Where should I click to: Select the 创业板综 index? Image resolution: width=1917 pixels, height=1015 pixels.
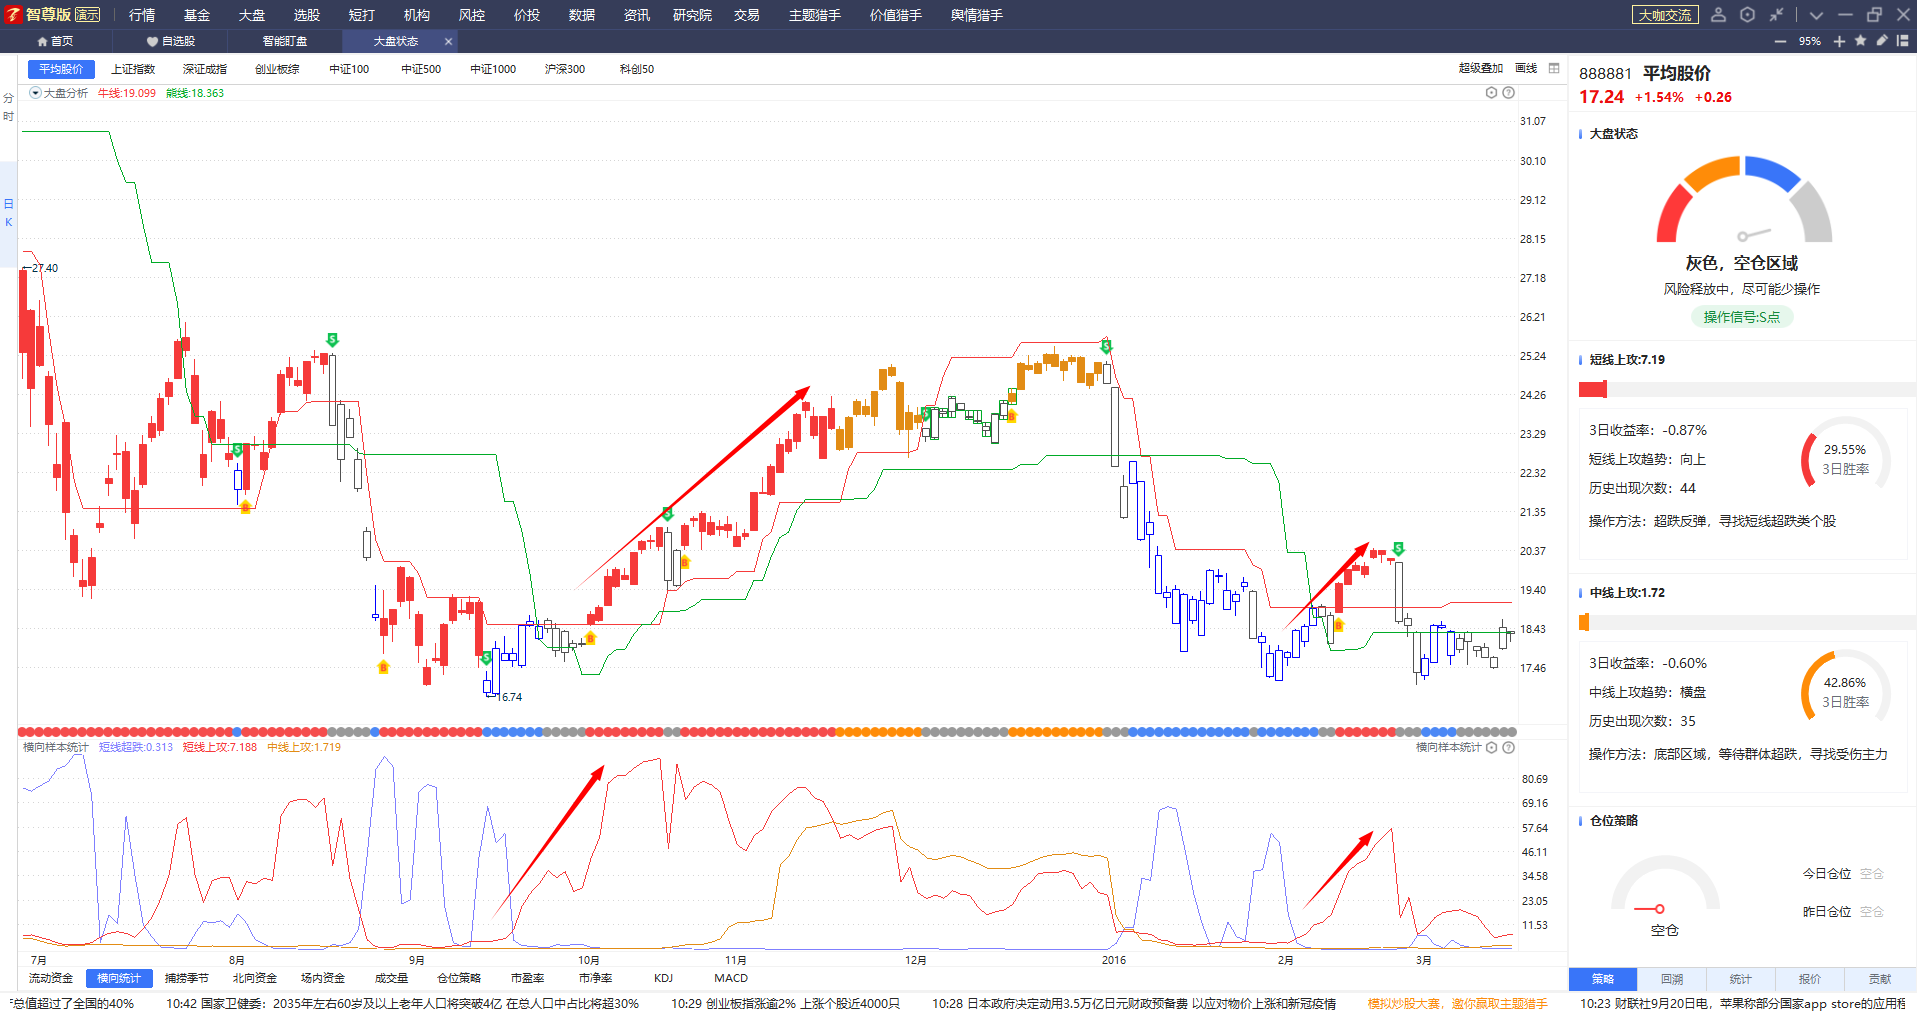(x=277, y=69)
